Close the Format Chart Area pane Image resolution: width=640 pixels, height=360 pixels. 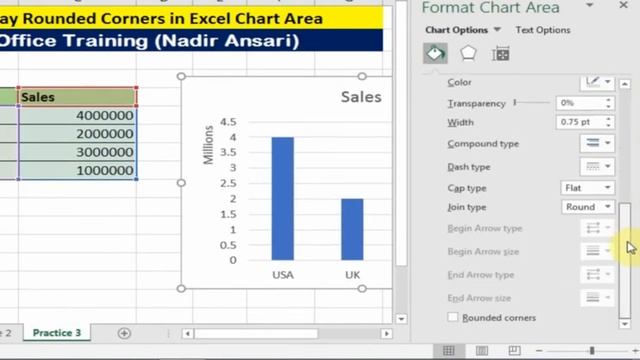tap(623, 5)
